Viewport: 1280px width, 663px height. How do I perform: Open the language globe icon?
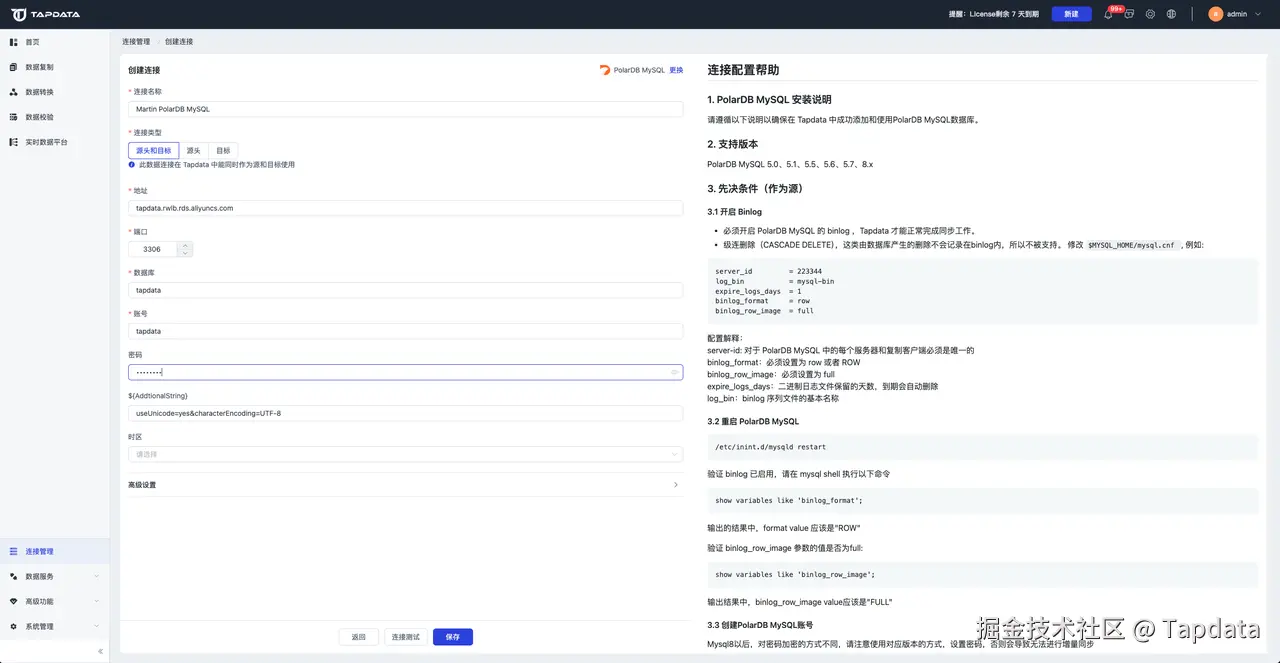tap(1171, 14)
